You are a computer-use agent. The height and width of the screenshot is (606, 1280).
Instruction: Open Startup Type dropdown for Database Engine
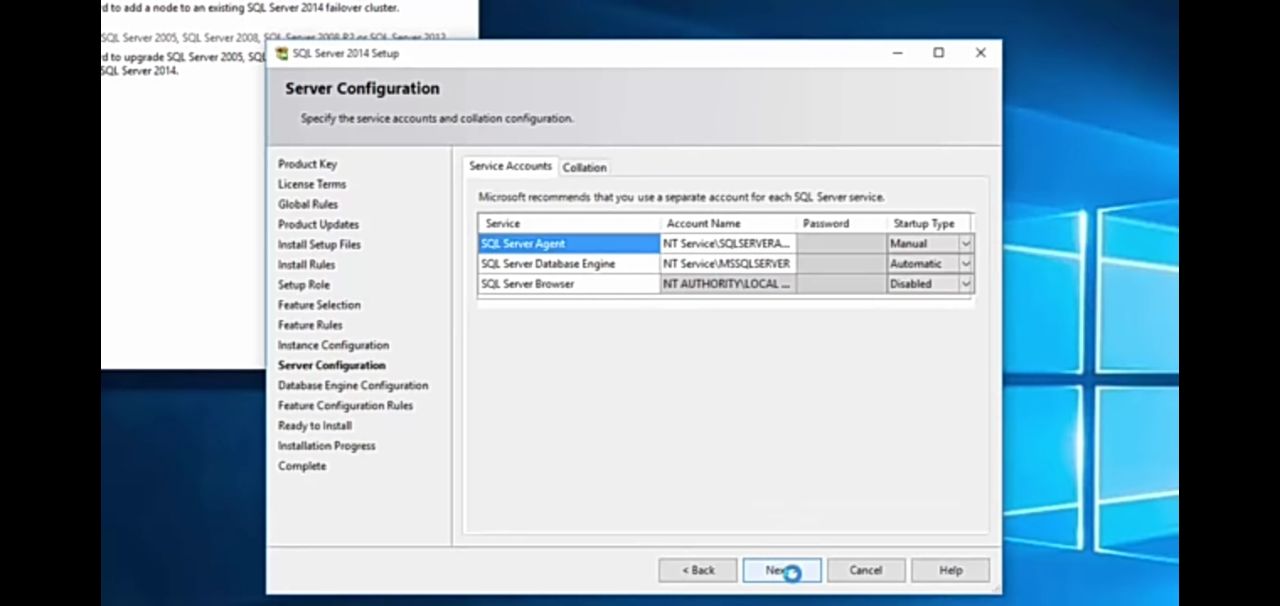click(x=966, y=263)
